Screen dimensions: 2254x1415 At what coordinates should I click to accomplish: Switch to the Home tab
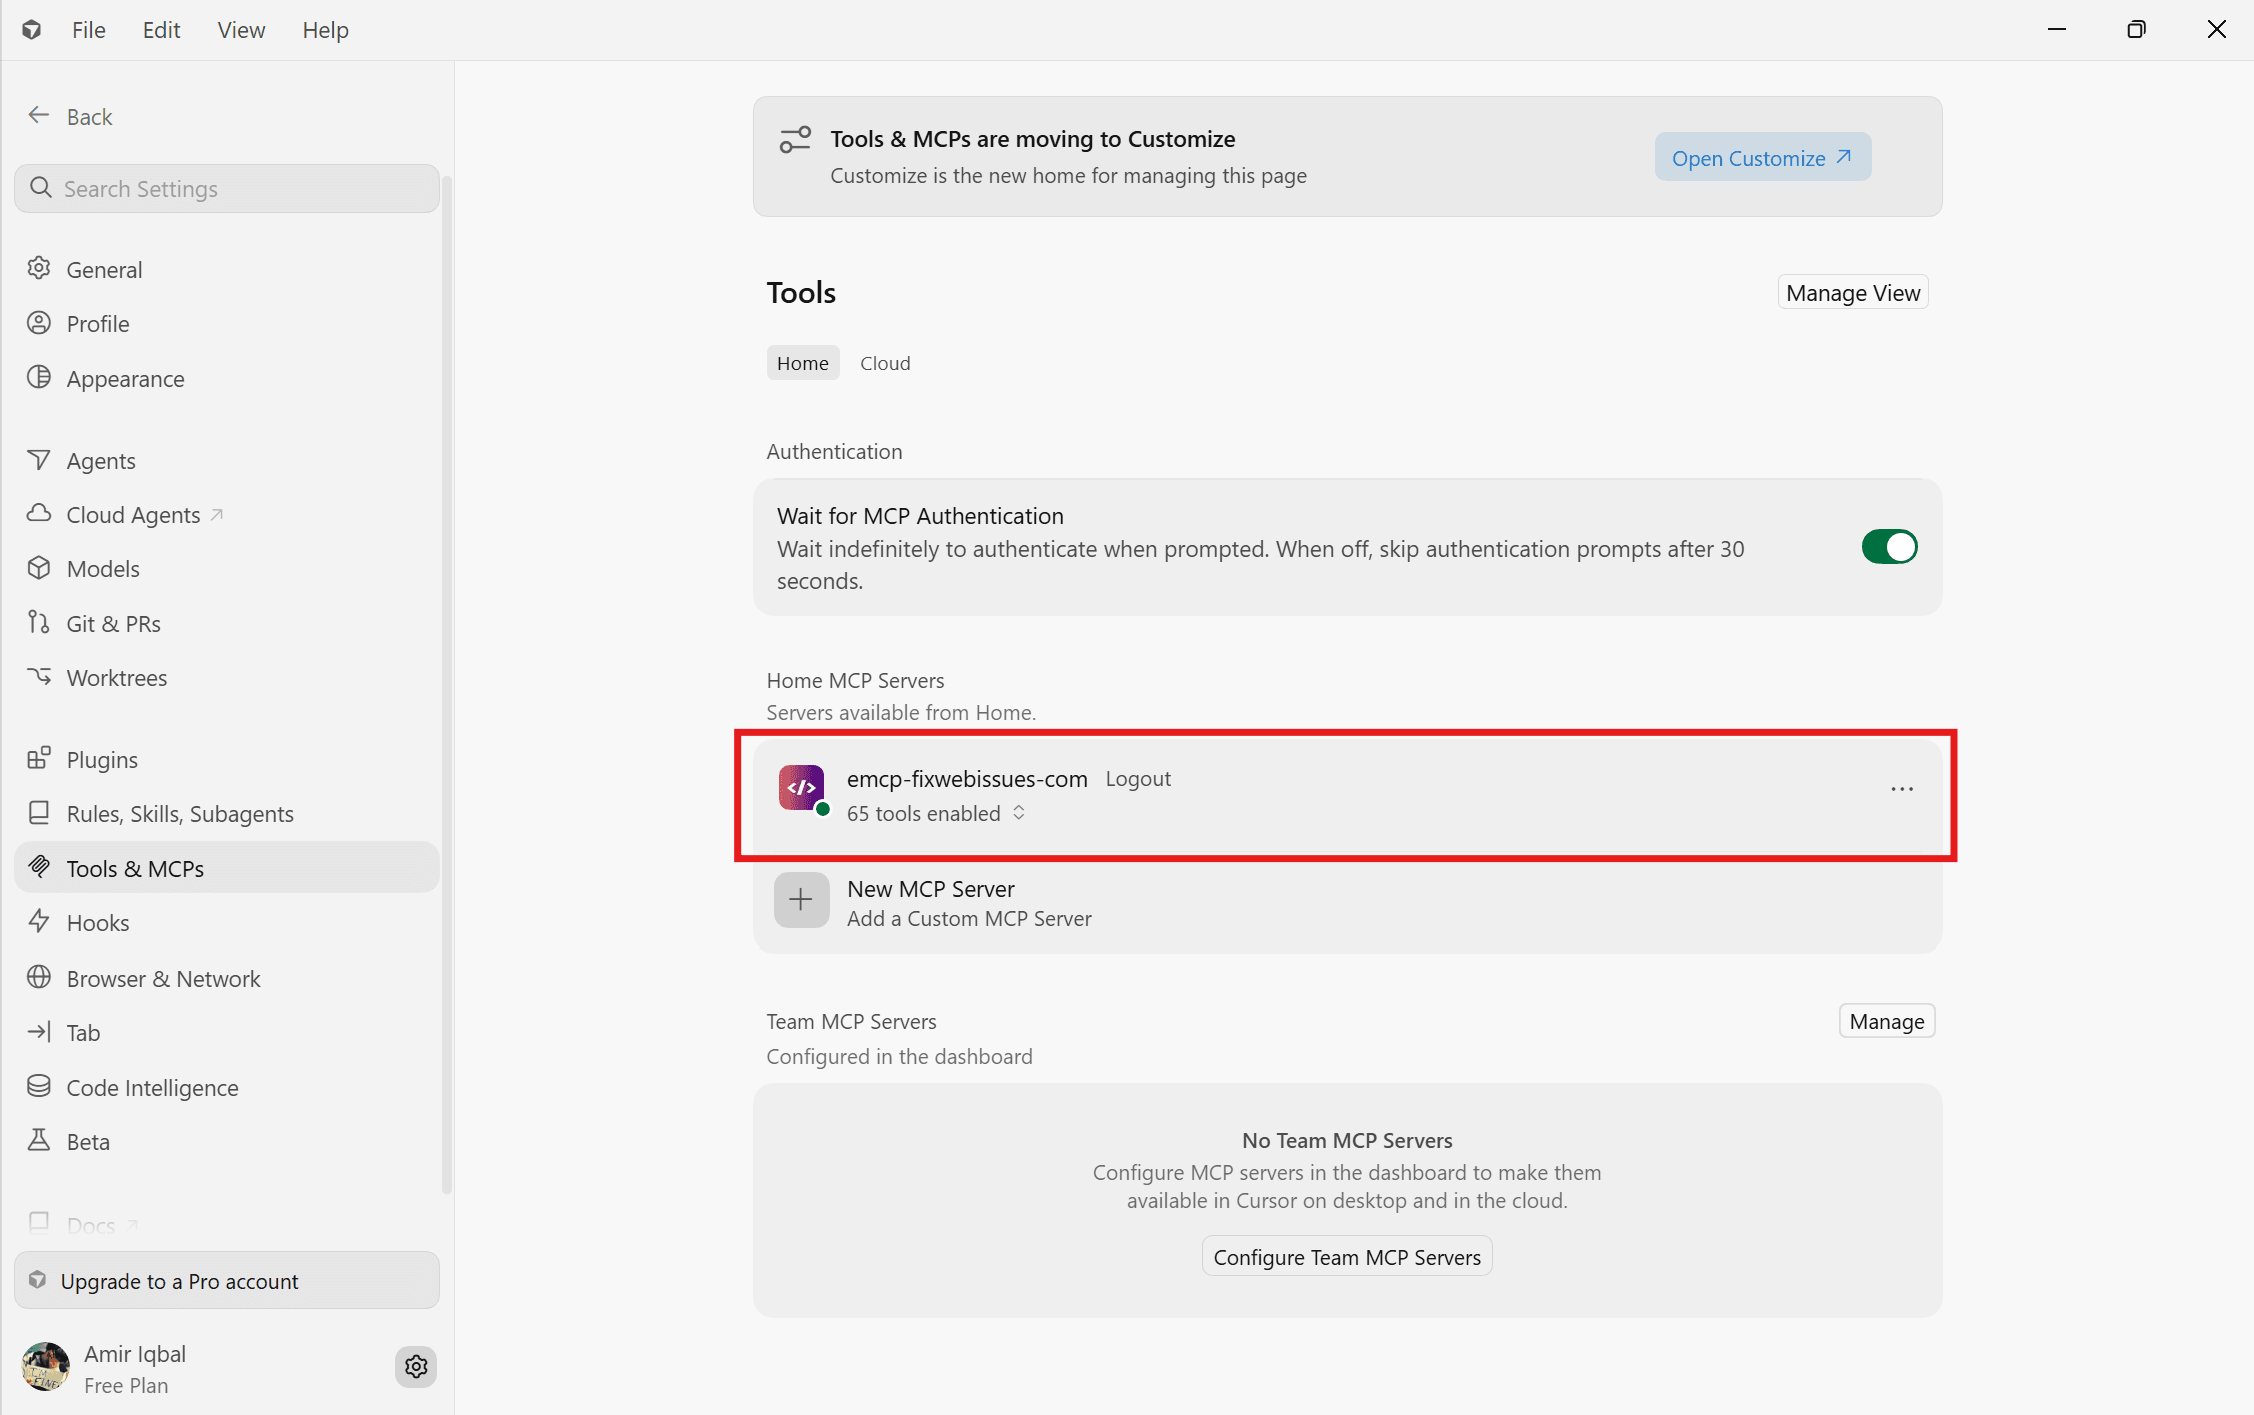803,363
